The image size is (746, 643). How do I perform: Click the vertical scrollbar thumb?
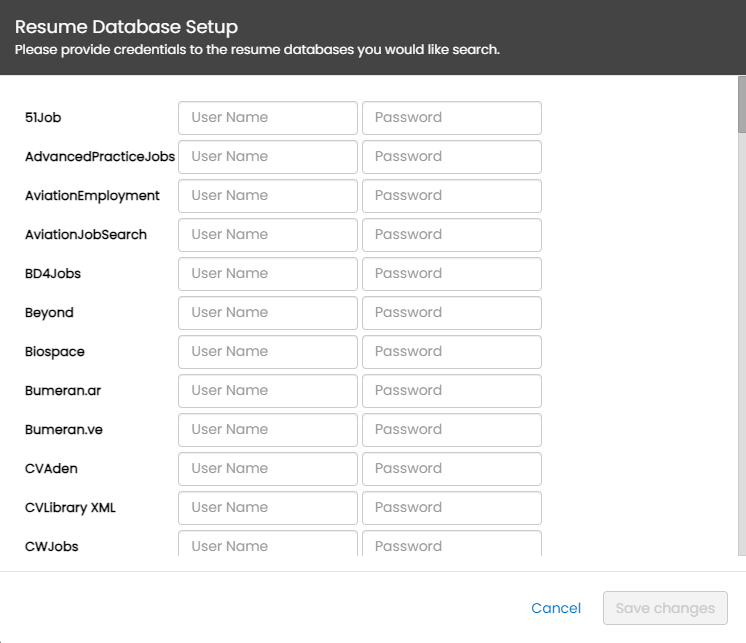click(x=742, y=105)
